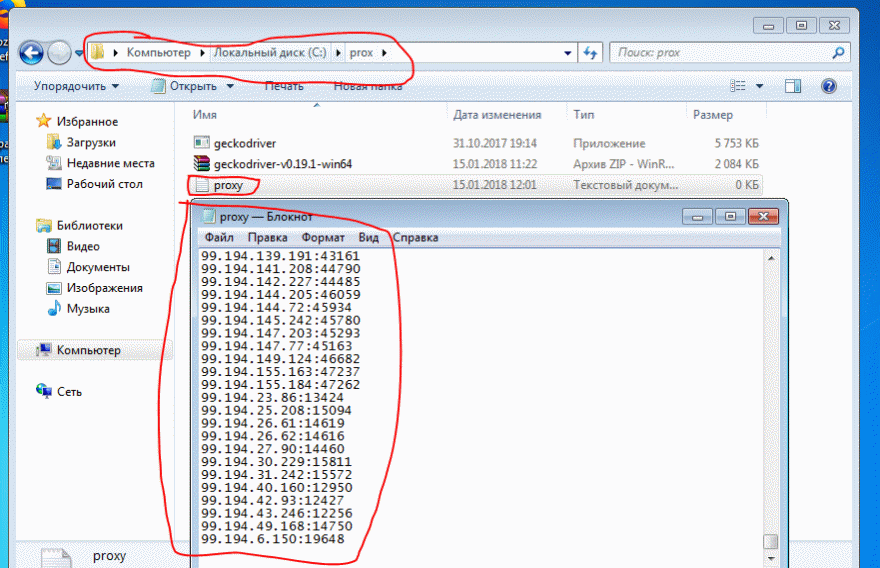This screenshot has height=568, width=880.
Task: Open the Формат menu in Notepad
Action: 323,237
